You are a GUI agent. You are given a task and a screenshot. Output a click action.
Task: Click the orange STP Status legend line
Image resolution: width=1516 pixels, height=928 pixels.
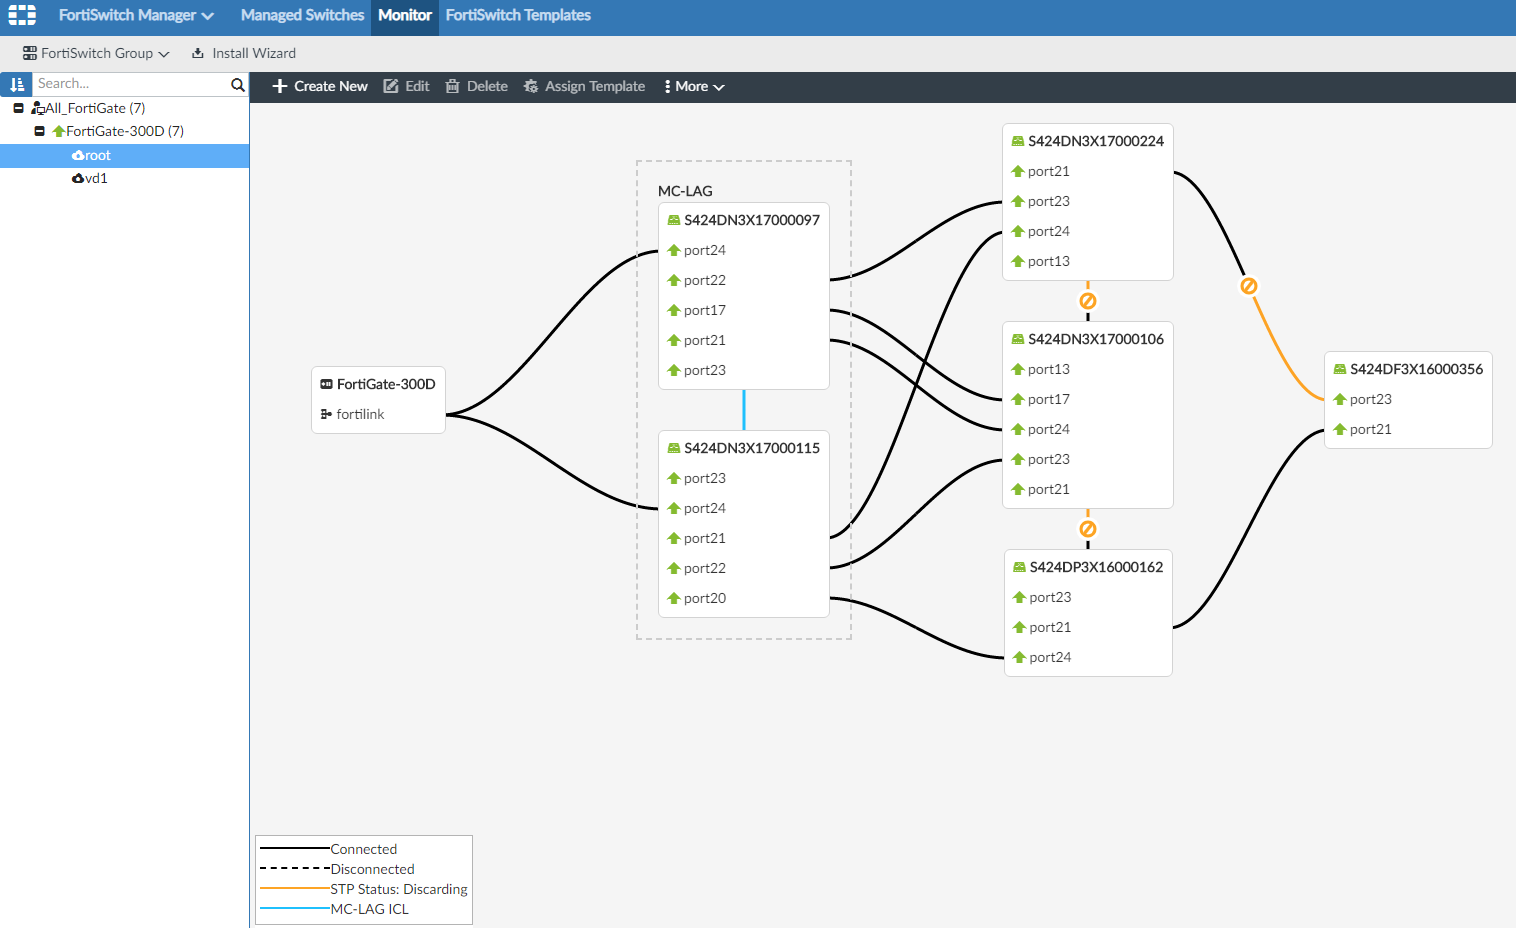pos(295,888)
